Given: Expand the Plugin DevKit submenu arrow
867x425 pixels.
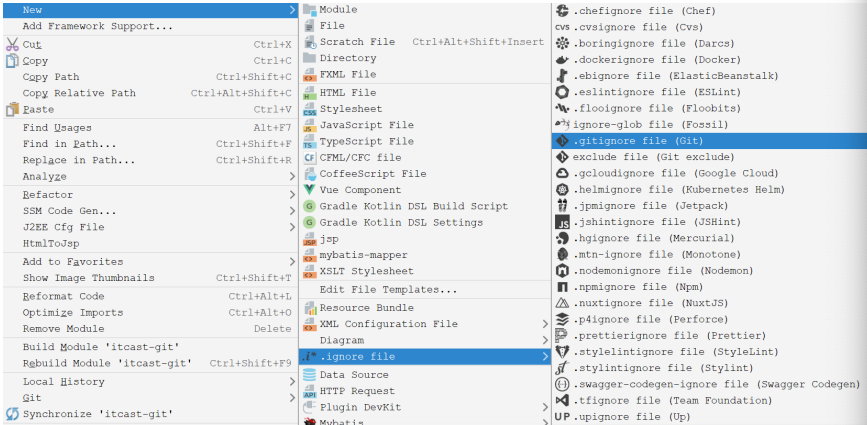Looking at the screenshot, I should click(545, 408).
